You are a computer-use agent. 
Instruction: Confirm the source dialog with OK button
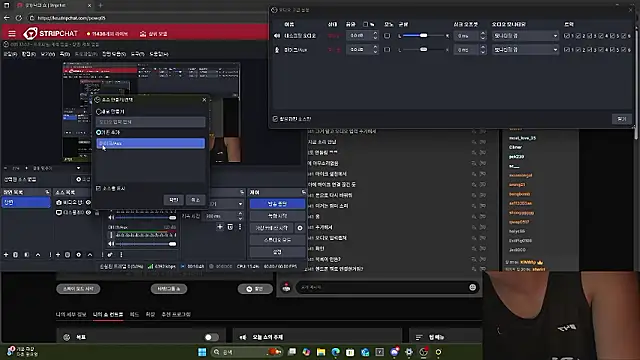pos(173,200)
